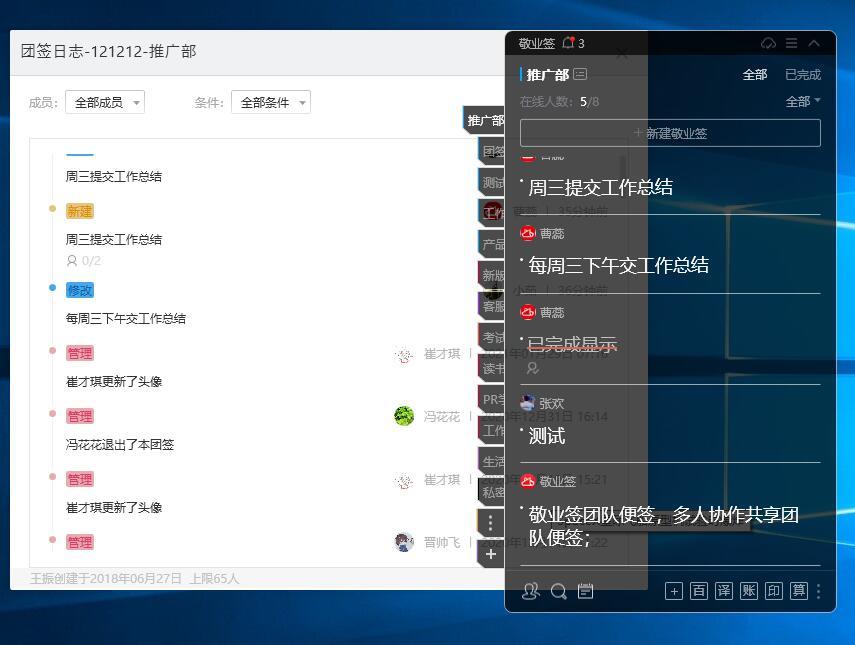This screenshot has width=855, height=645.
Task: Open the 全部成员 members dropdown
Action: (x=104, y=102)
